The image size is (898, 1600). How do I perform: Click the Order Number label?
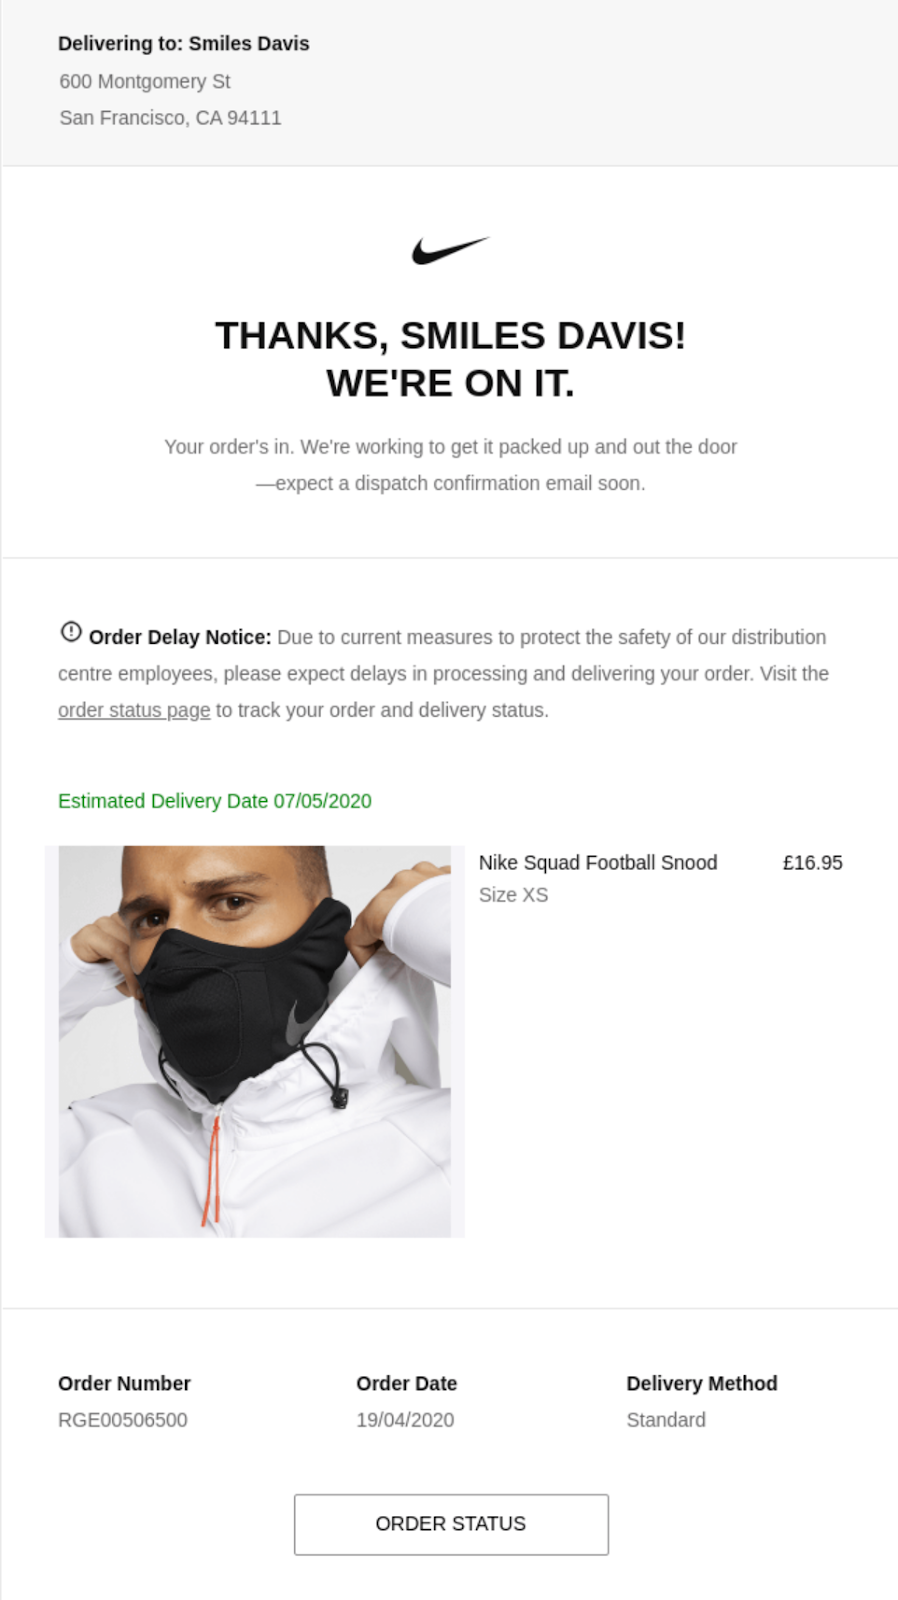[x=124, y=1383]
